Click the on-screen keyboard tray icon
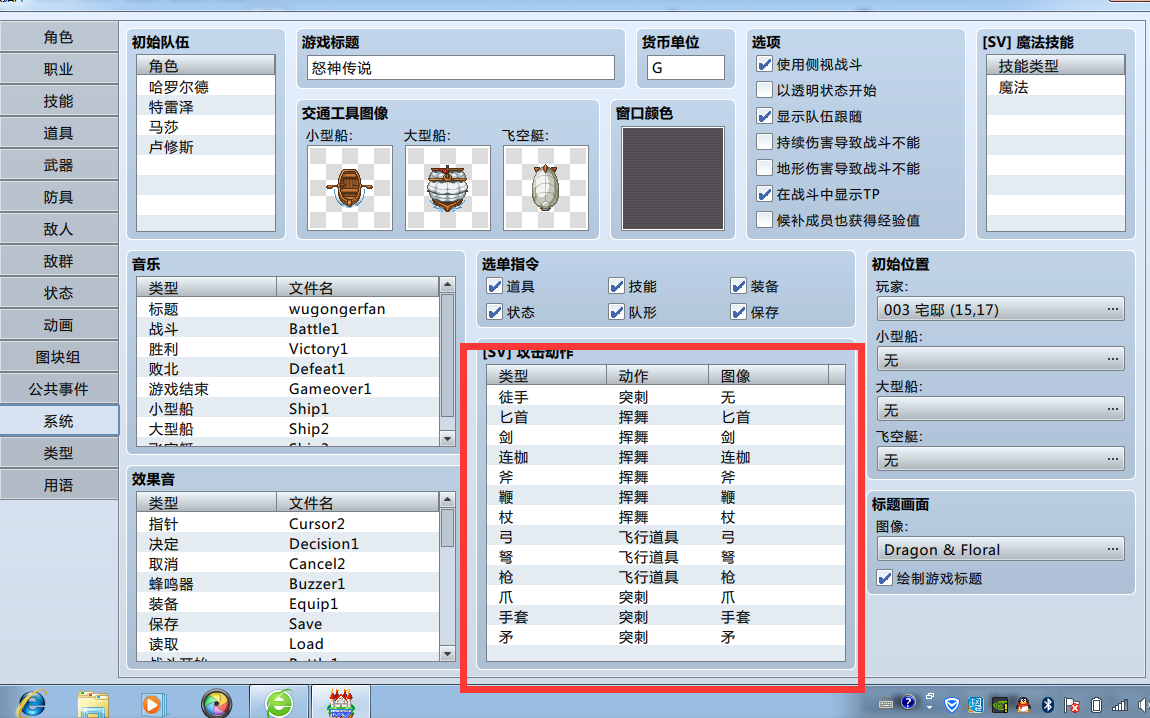Screen dimensions: 1150x718 pyautogui.click(x=886, y=704)
